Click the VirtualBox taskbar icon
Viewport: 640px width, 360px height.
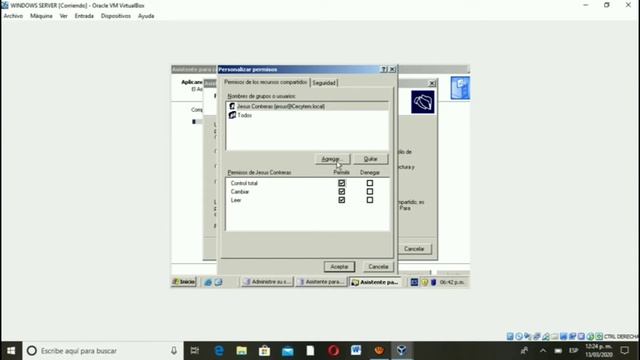[402, 351]
